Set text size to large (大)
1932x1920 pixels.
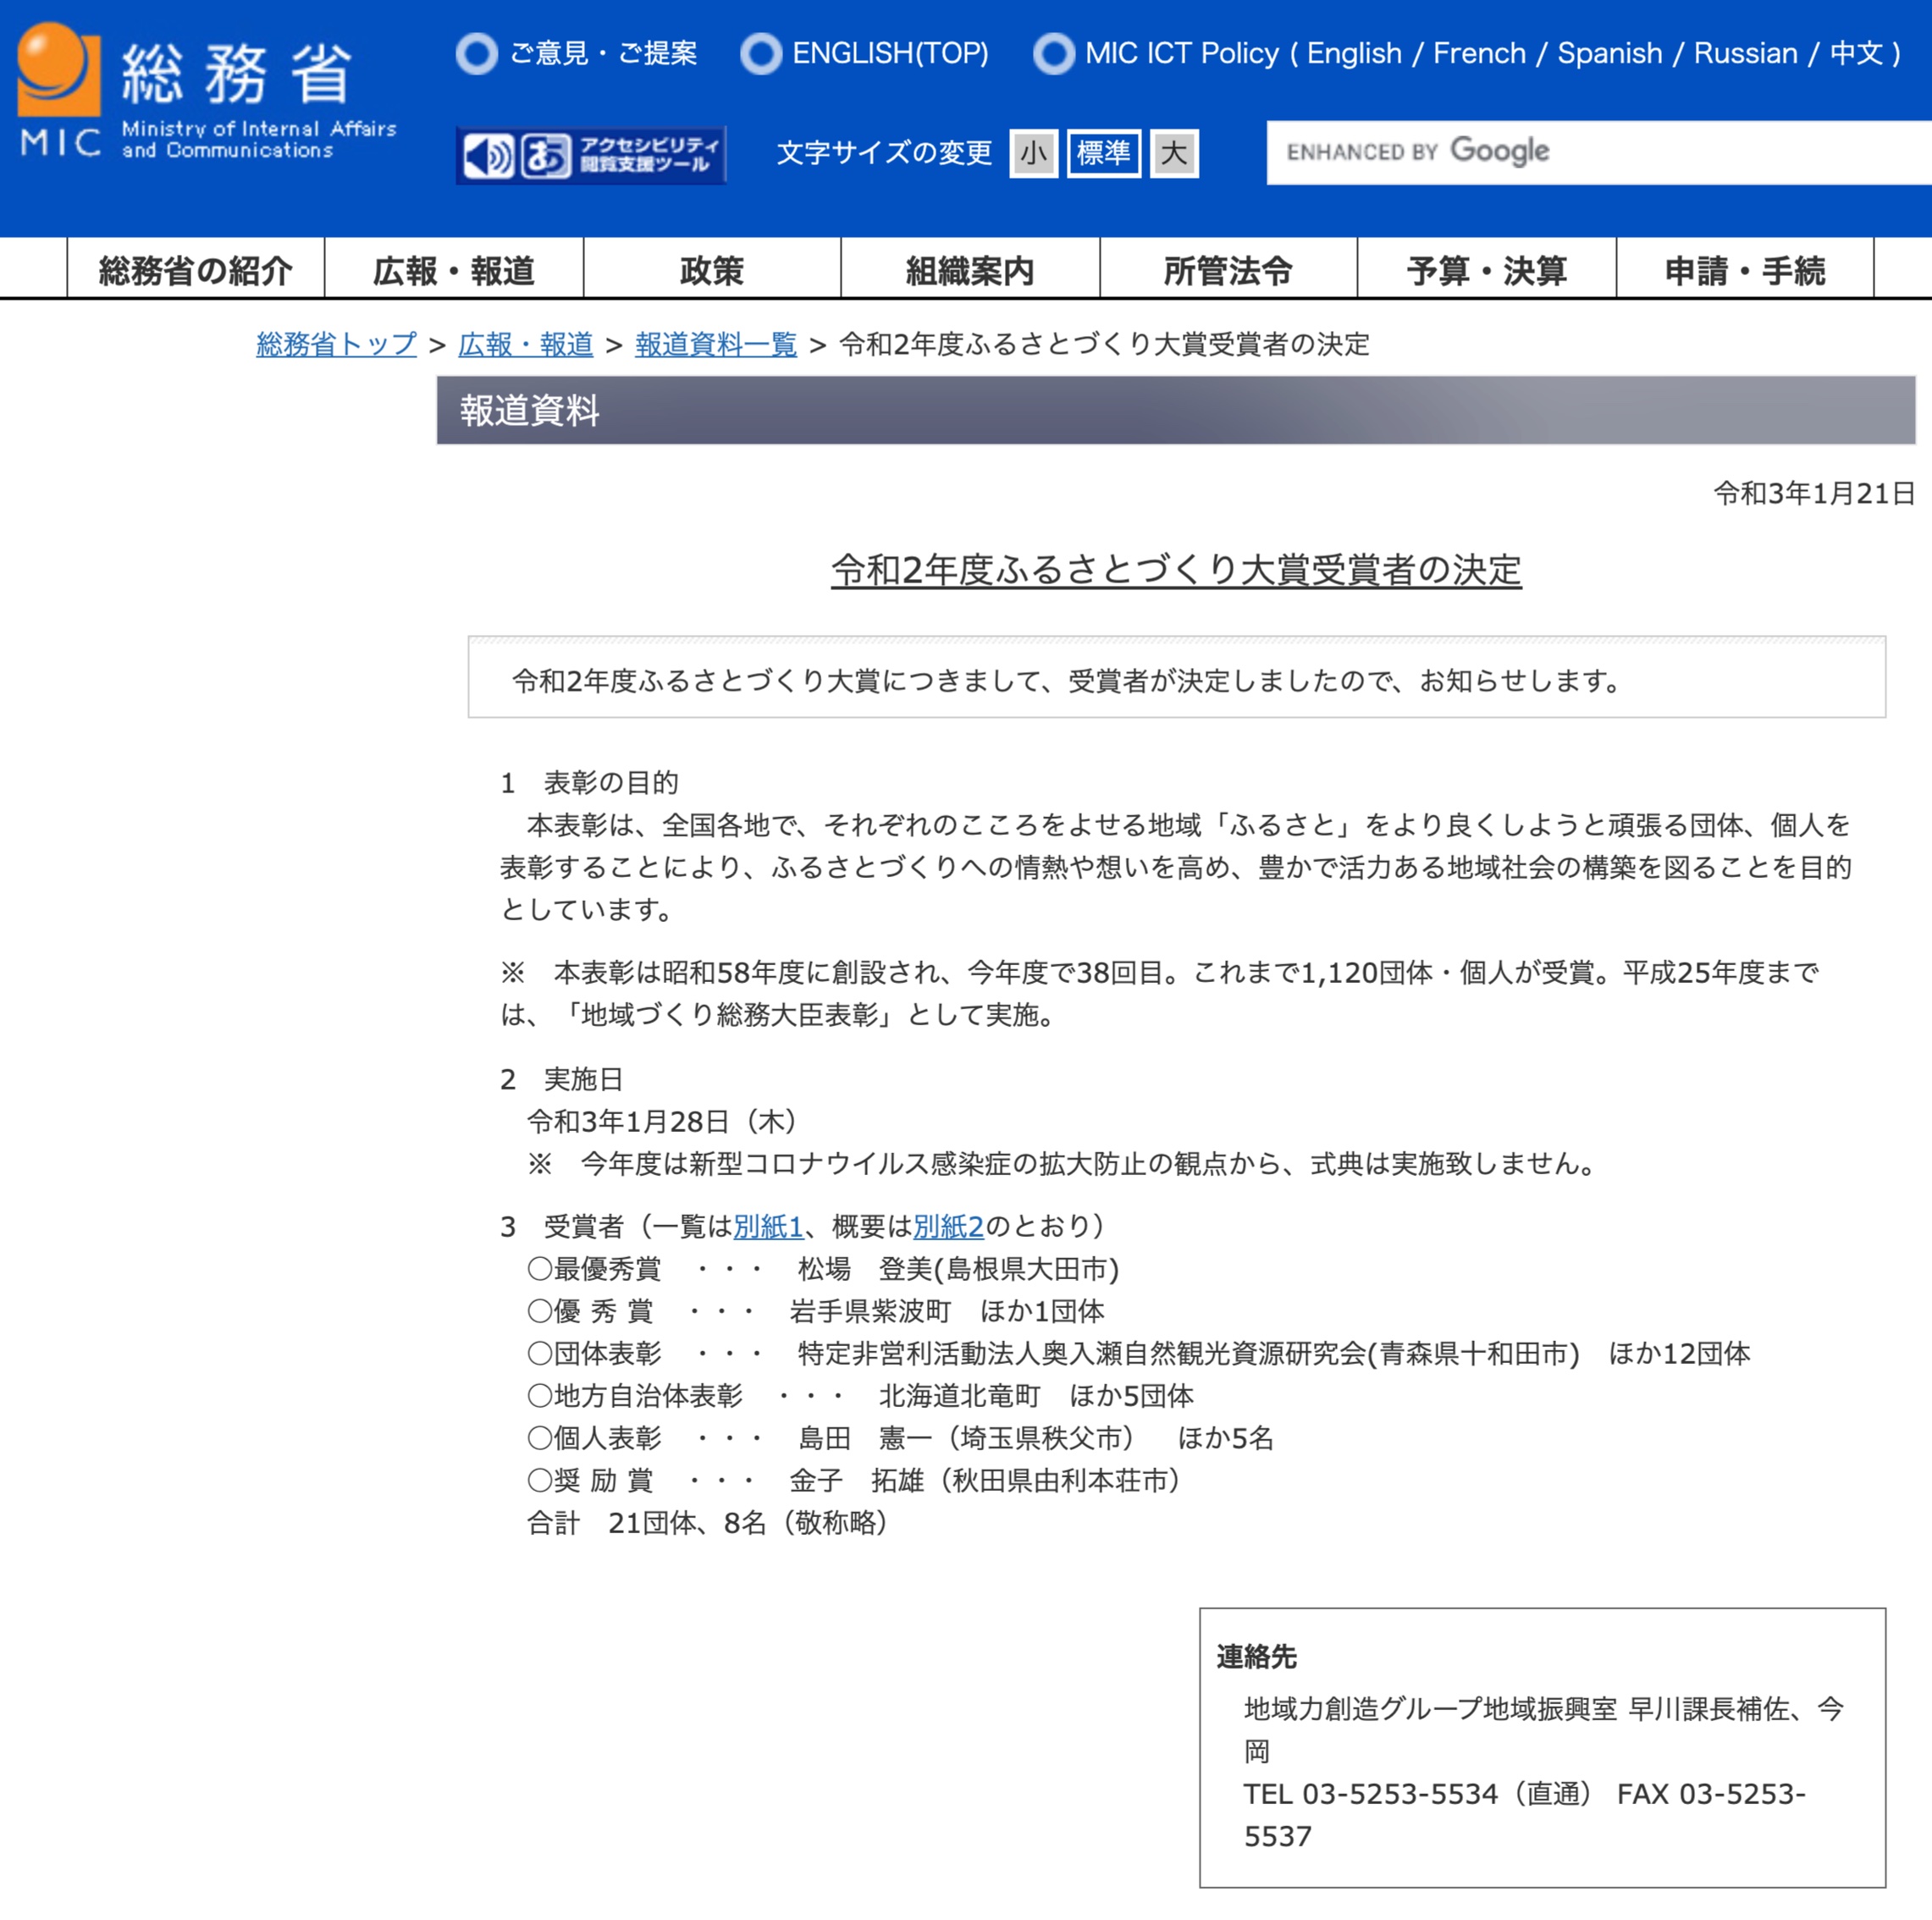click(x=1173, y=153)
